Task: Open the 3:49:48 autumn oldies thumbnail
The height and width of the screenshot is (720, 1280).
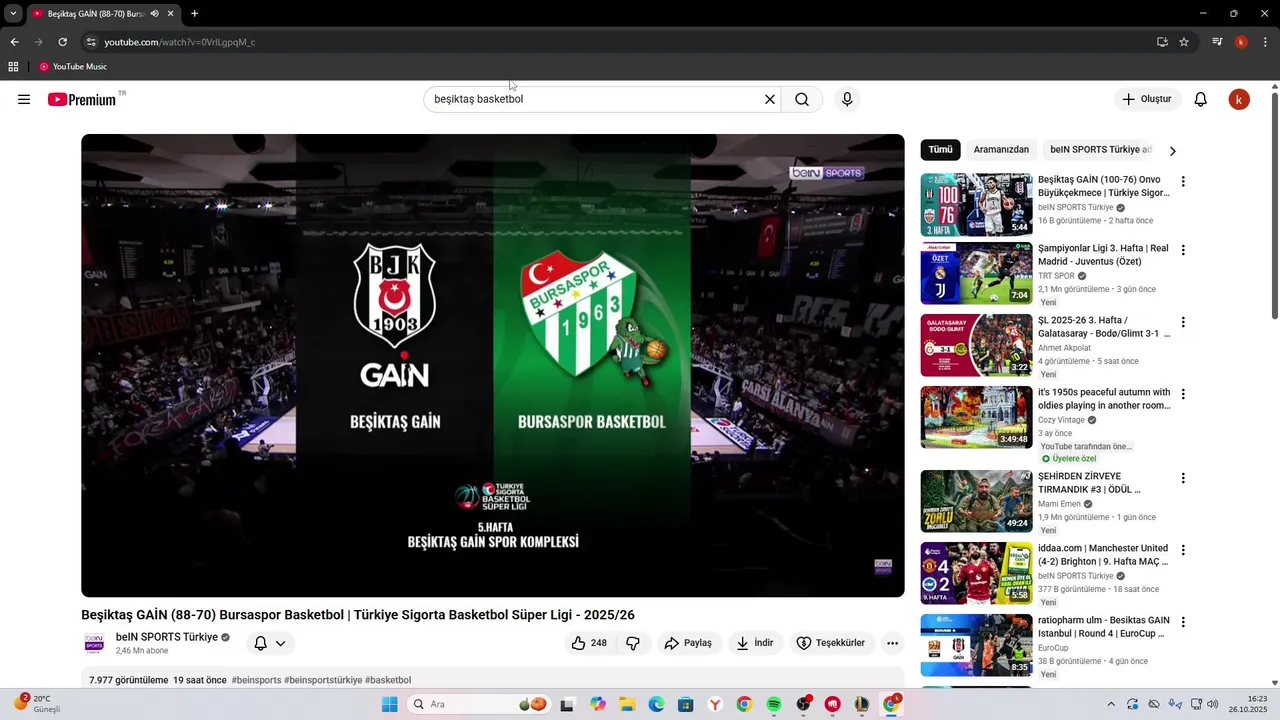Action: (x=976, y=417)
